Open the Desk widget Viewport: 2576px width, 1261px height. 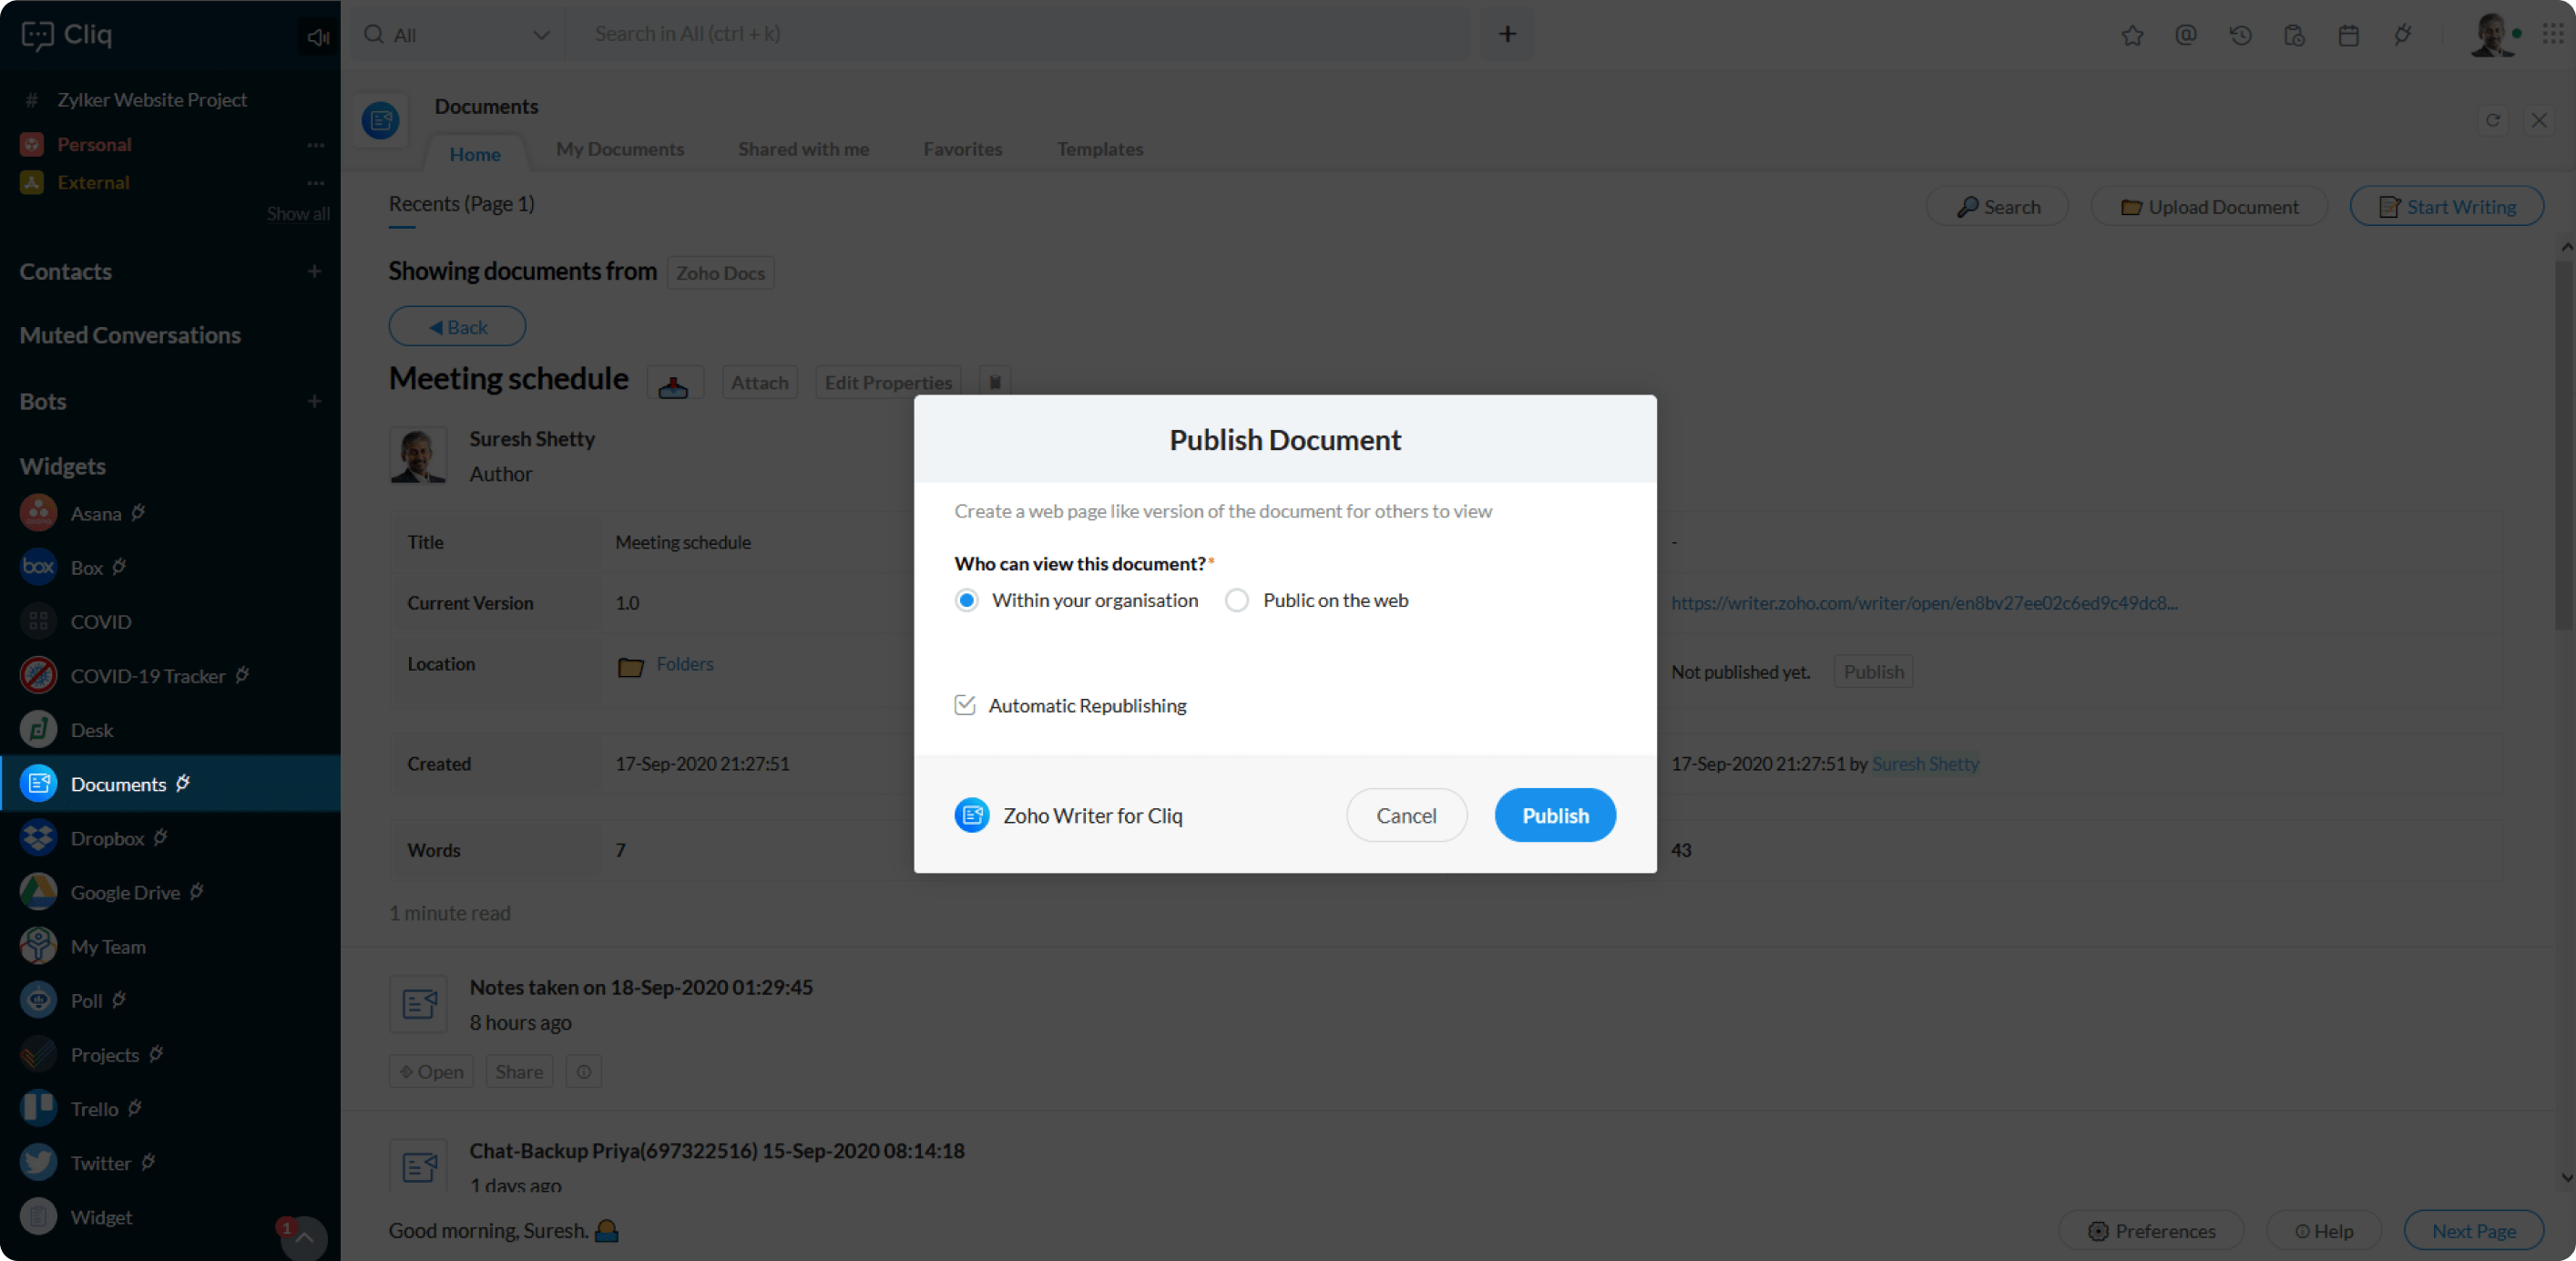pyautogui.click(x=92, y=730)
